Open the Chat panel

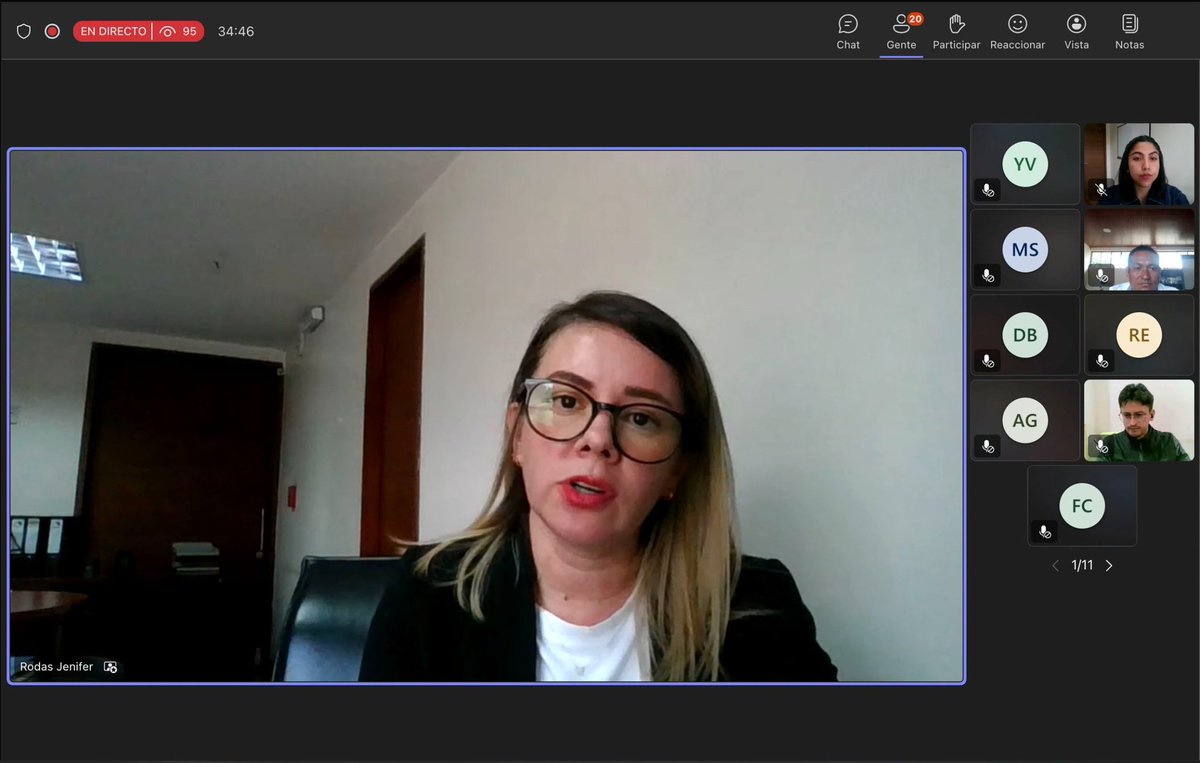(x=848, y=32)
